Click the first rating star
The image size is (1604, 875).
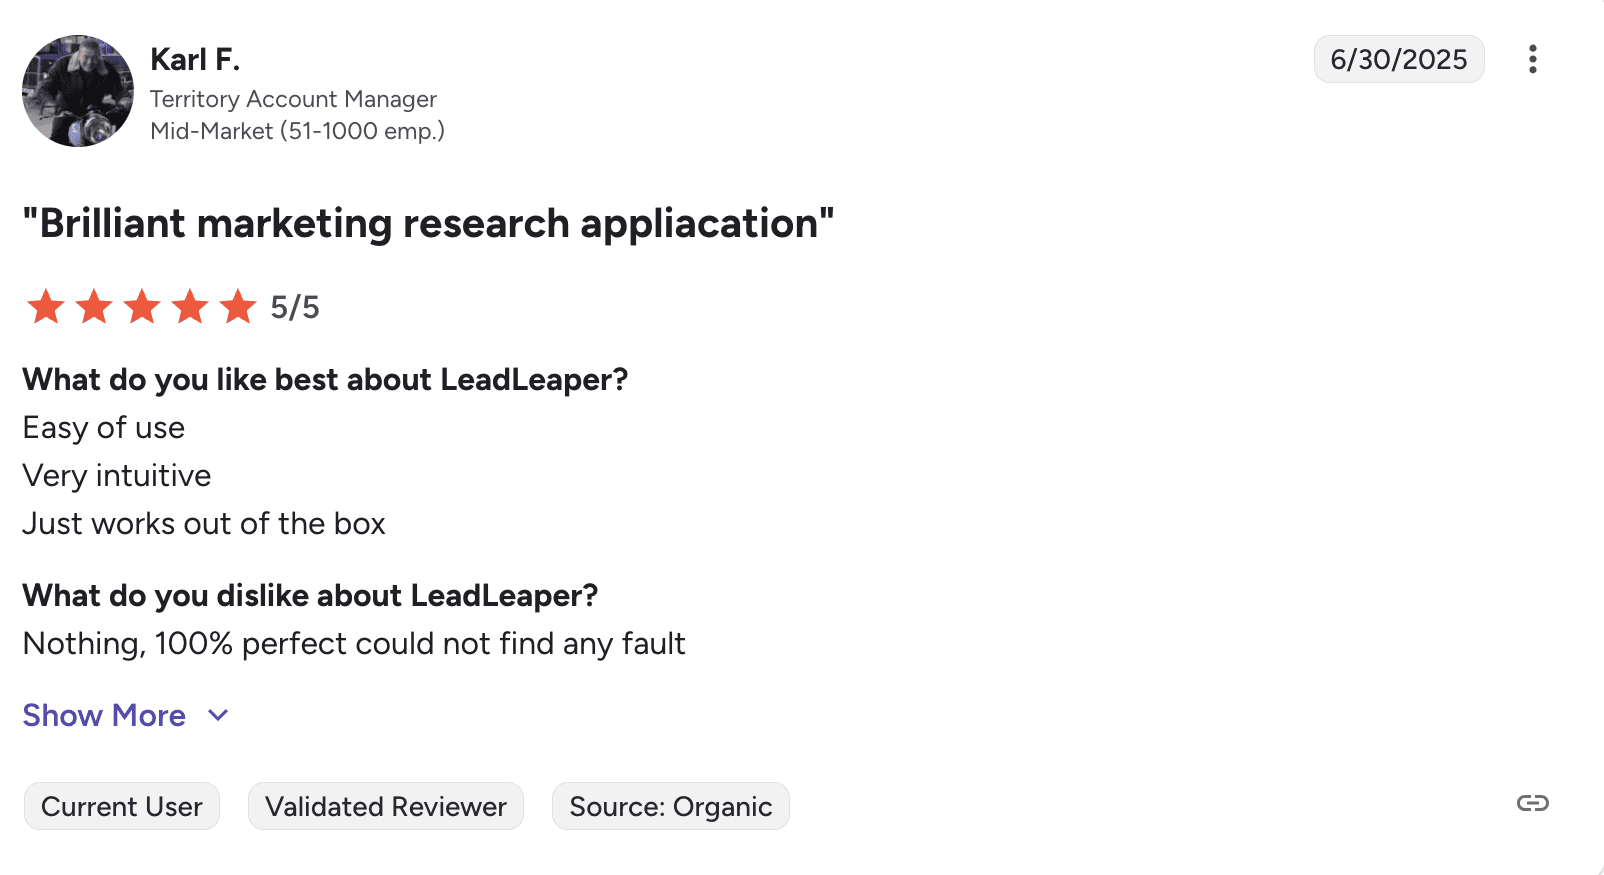[x=46, y=307]
